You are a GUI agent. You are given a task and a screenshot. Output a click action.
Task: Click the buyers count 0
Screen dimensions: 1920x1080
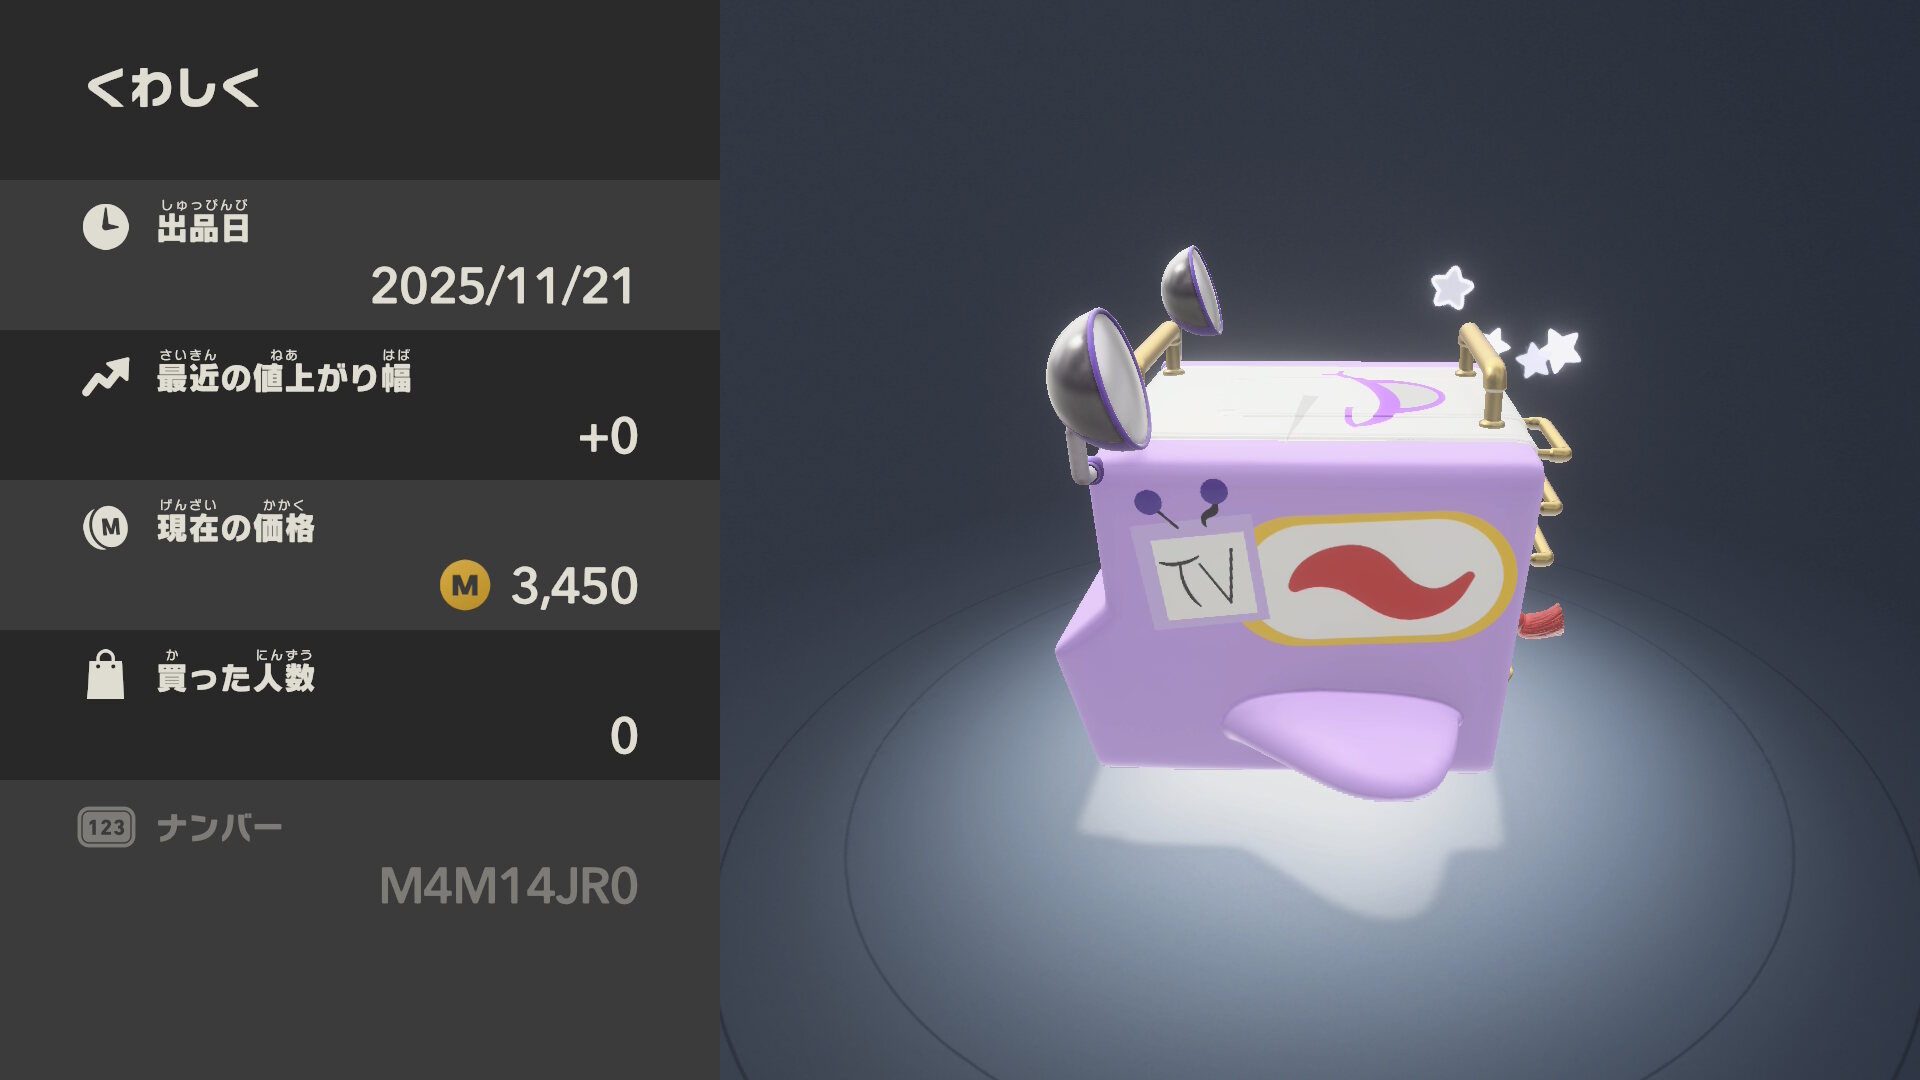click(x=624, y=736)
